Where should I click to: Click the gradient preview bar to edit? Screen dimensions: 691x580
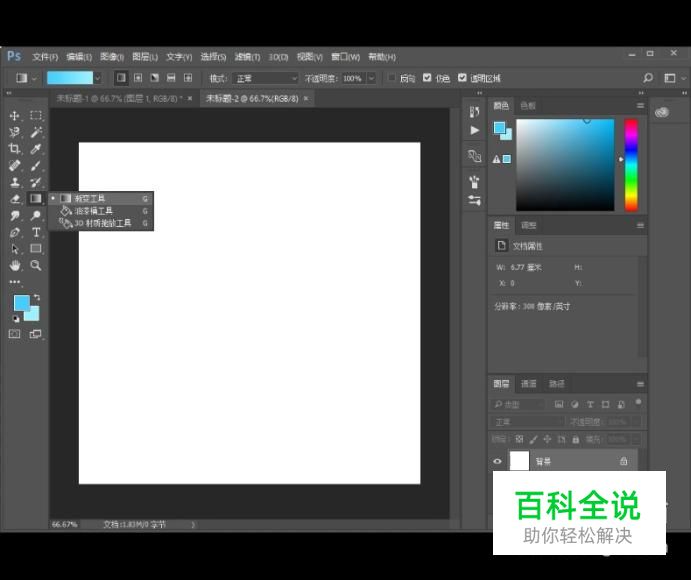(x=70, y=78)
